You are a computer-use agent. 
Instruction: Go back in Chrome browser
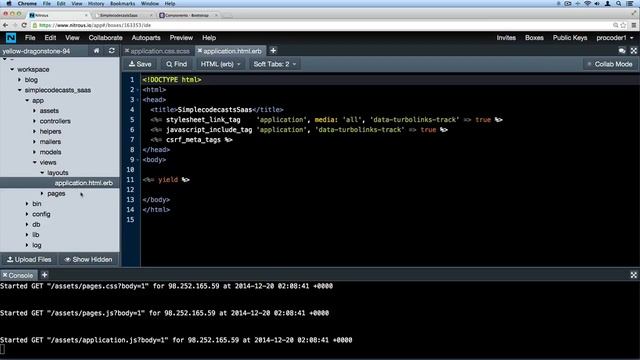[x=5, y=25]
